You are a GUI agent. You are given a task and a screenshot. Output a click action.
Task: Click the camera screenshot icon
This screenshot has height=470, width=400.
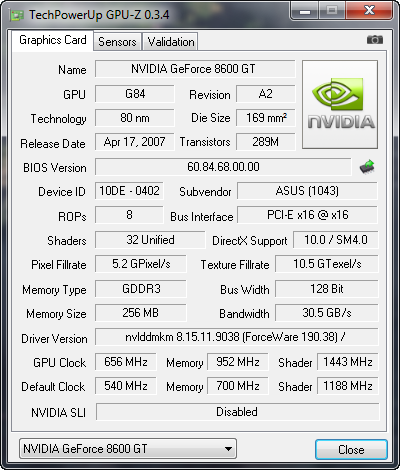pos(375,40)
